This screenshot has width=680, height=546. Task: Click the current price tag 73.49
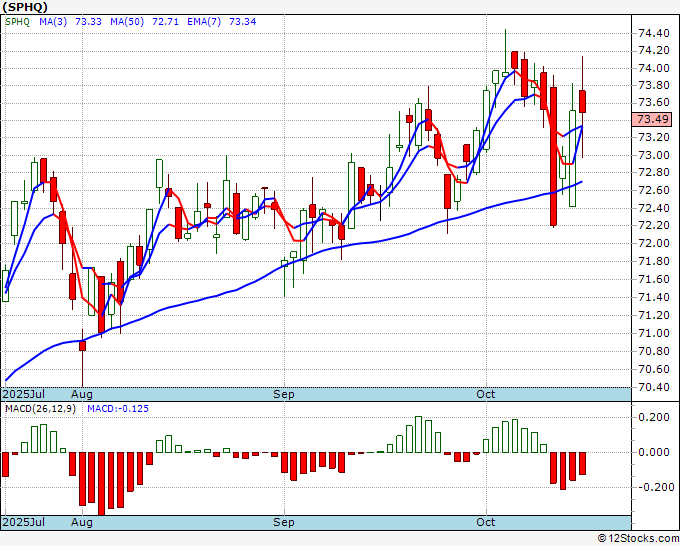(652, 119)
